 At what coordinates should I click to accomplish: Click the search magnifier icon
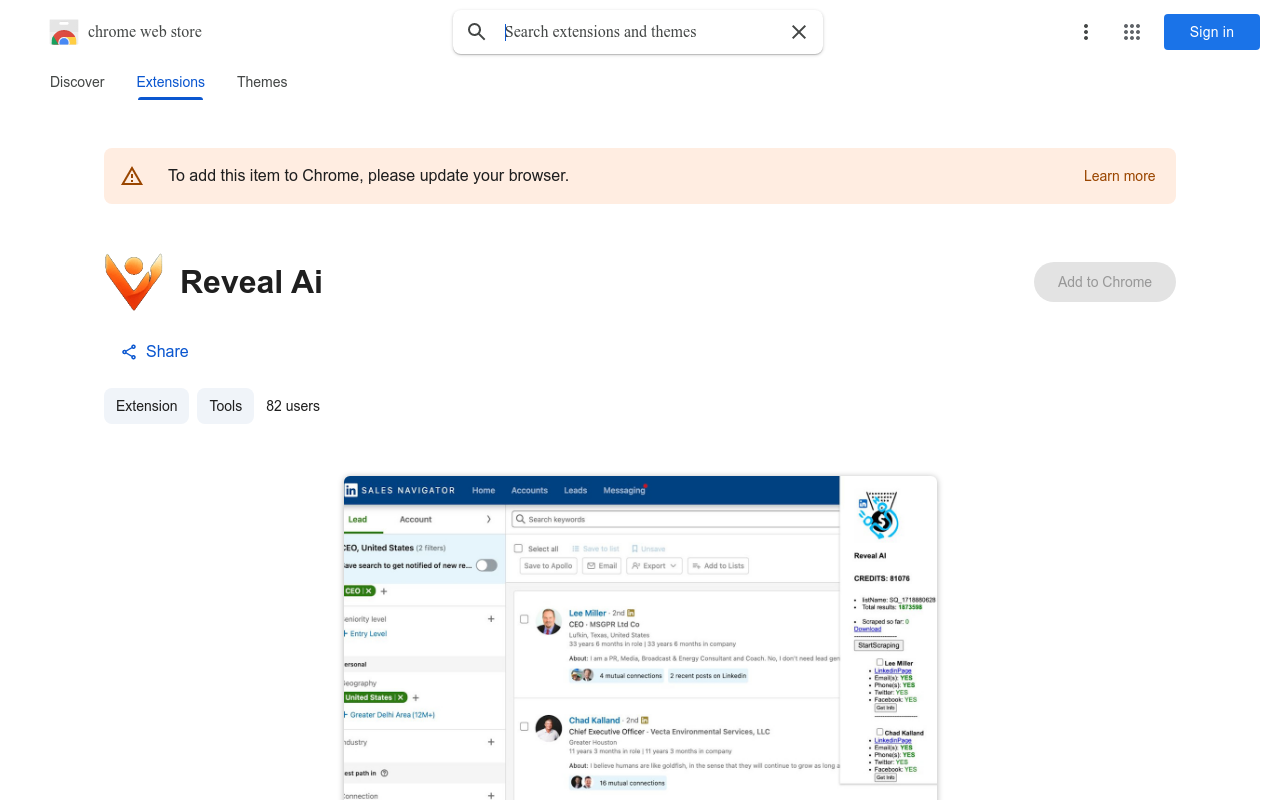coord(477,32)
